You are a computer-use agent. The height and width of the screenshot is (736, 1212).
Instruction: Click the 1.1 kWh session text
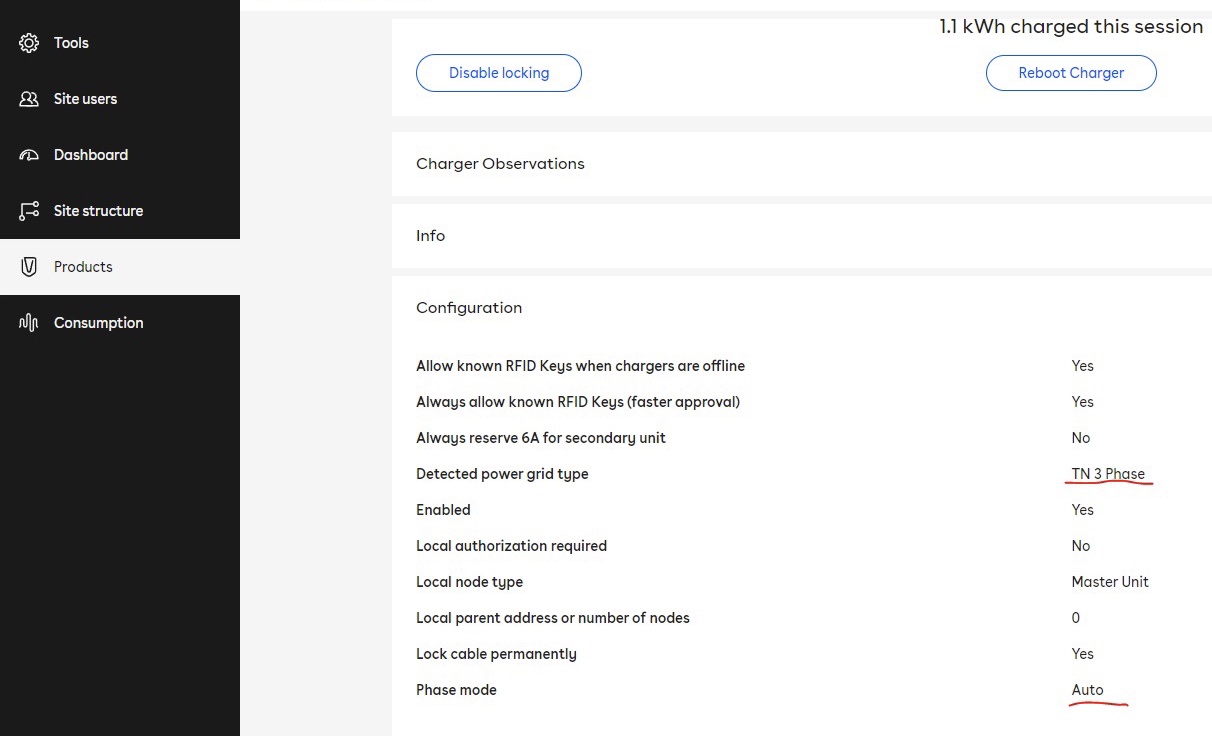pos(1071,26)
